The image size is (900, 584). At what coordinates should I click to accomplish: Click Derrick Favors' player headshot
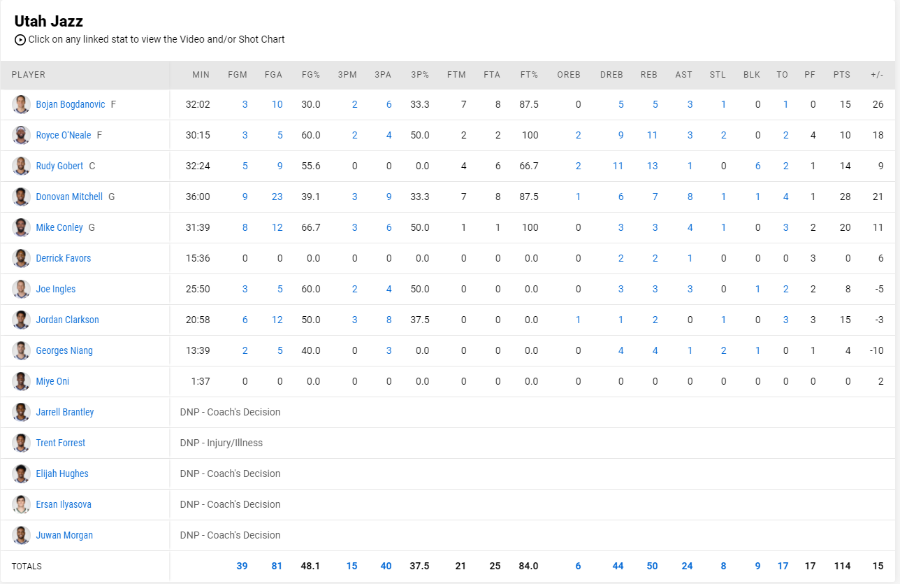21,258
